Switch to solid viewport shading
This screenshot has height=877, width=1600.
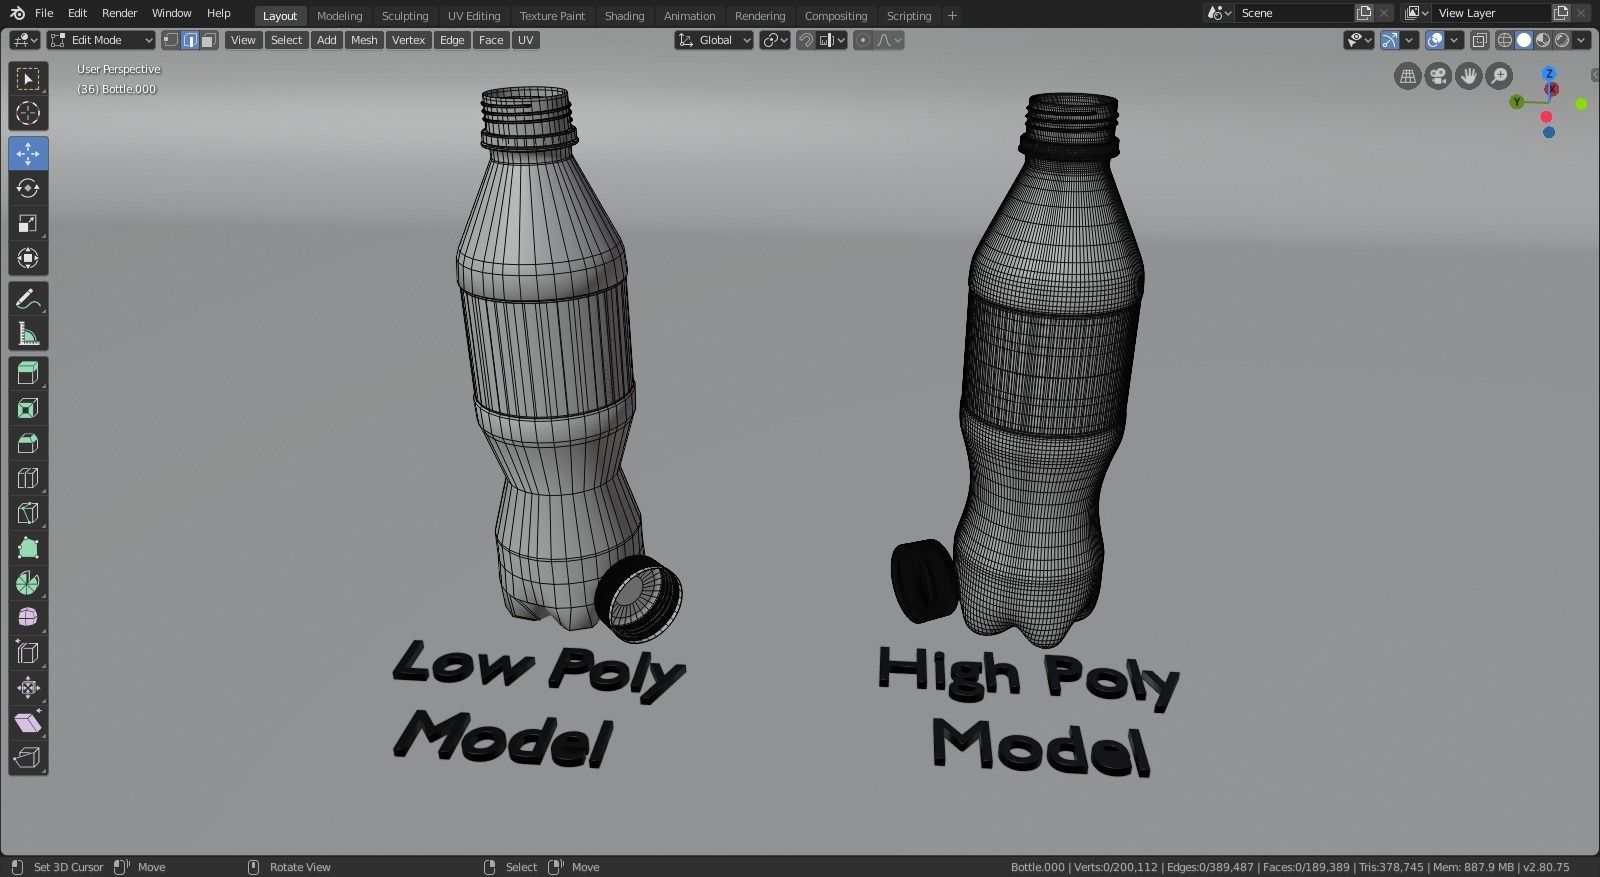tap(1524, 40)
